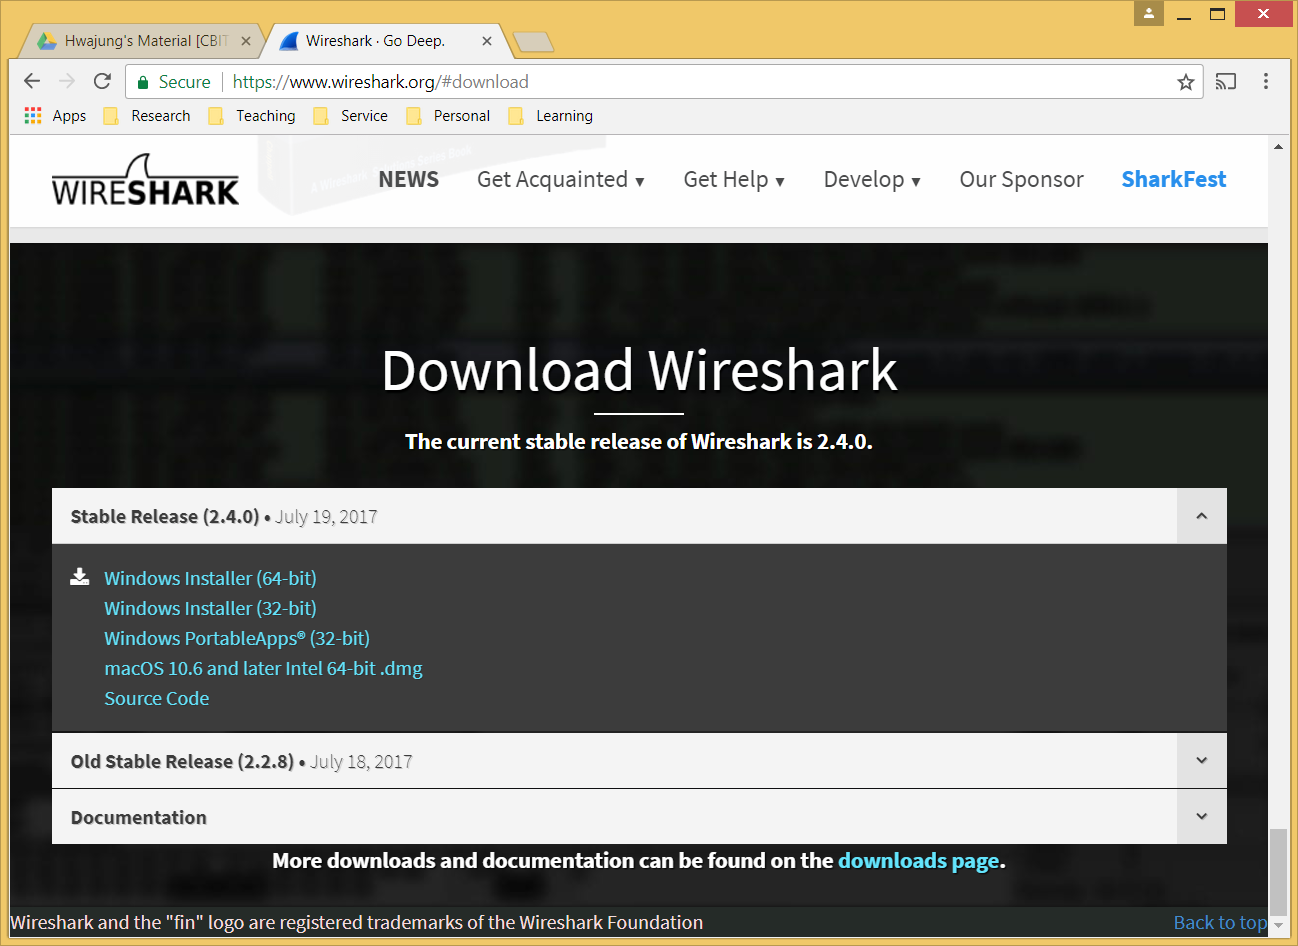
Task: Download macOS 10.6 Intel 64-bit .dmg
Action: pyautogui.click(x=263, y=668)
